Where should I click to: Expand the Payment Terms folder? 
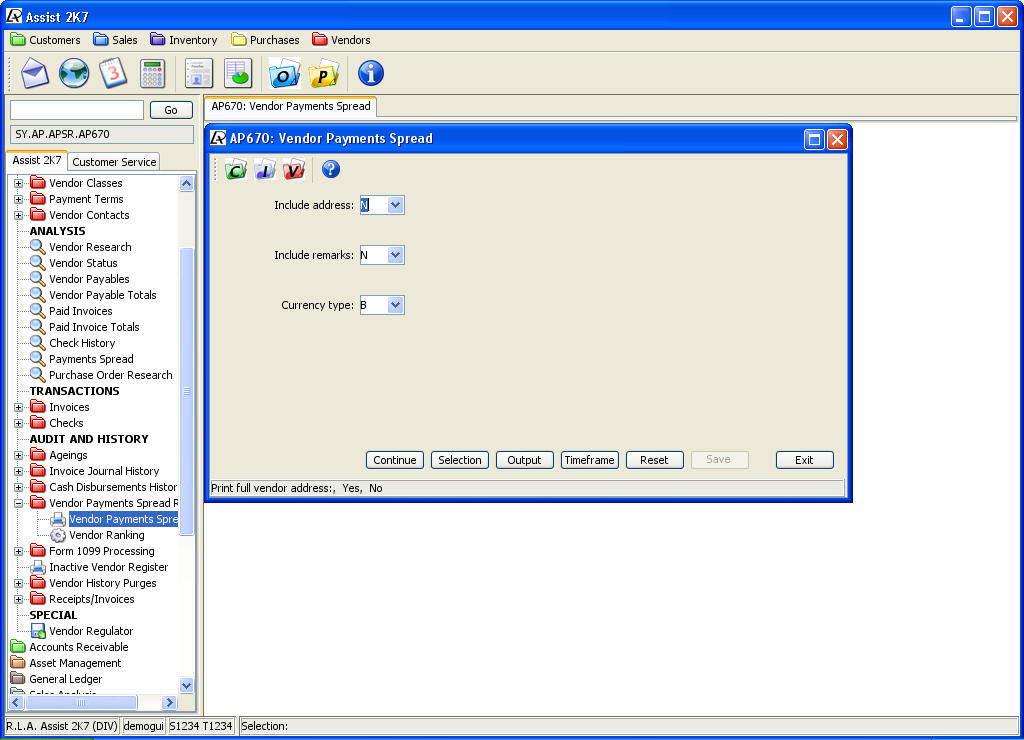pyautogui.click(x=18, y=199)
